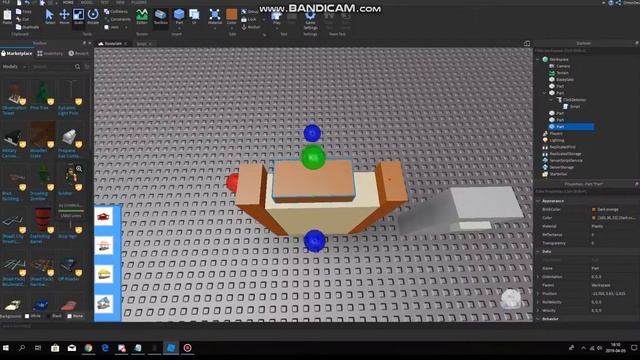Click the Color property swatch
The height and width of the screenshot is (360, 640).
(594, 218)
